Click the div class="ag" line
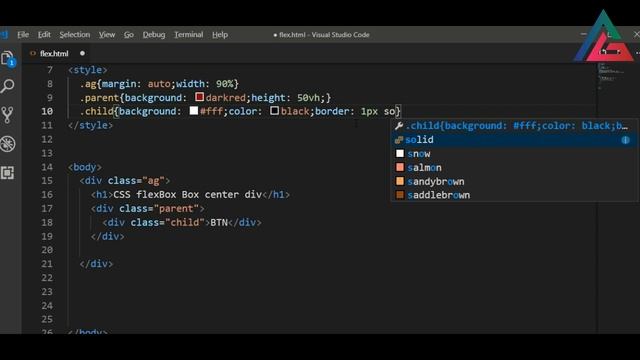This screenshot has height=360, width=640. click(125, 181)
